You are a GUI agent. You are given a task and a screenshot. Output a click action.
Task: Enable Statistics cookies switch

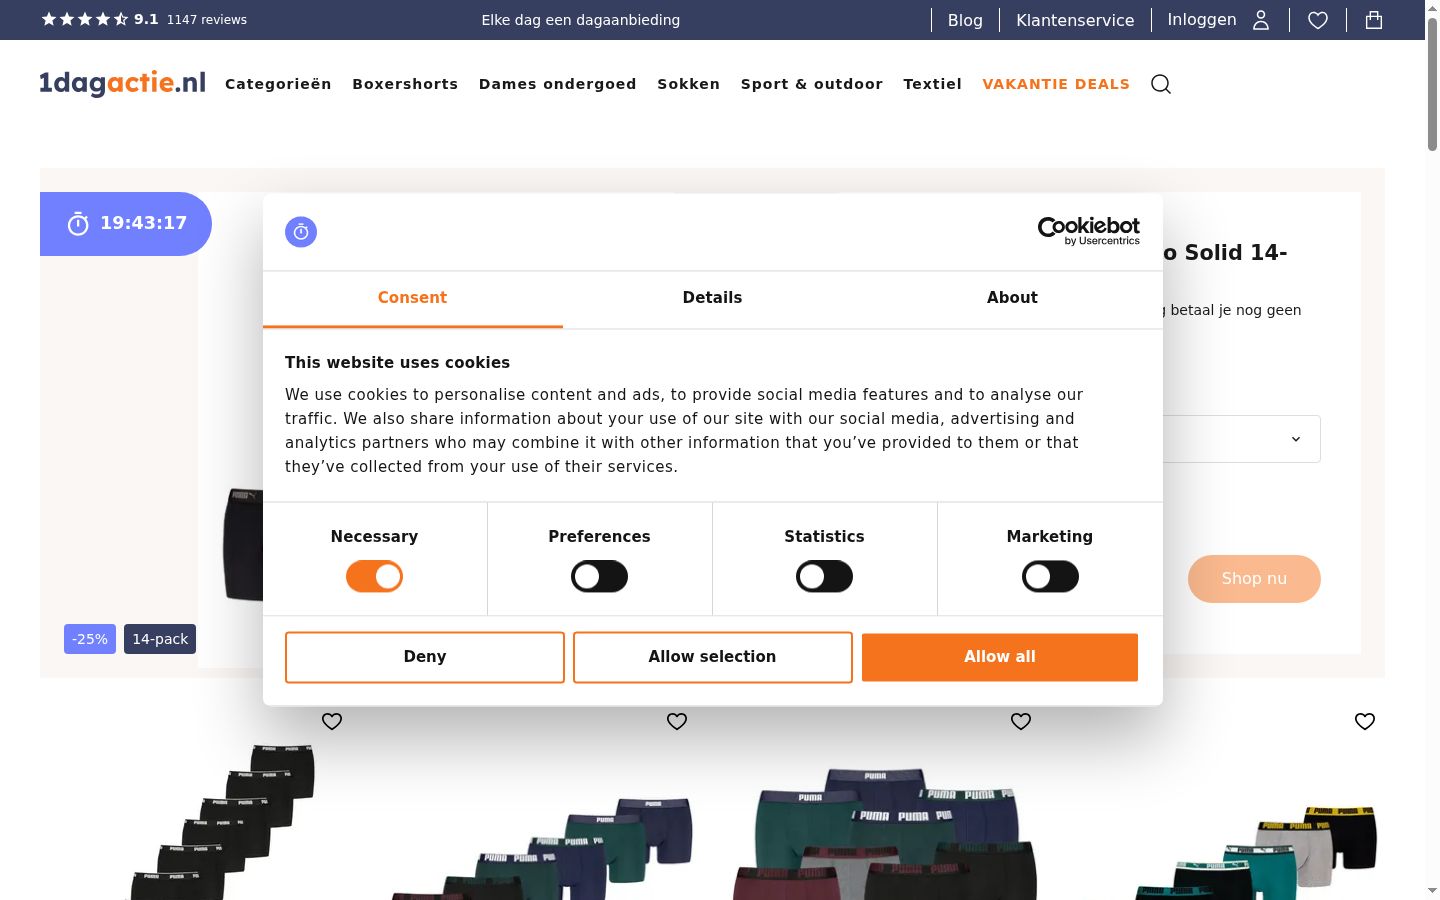(x=824, y=576)
